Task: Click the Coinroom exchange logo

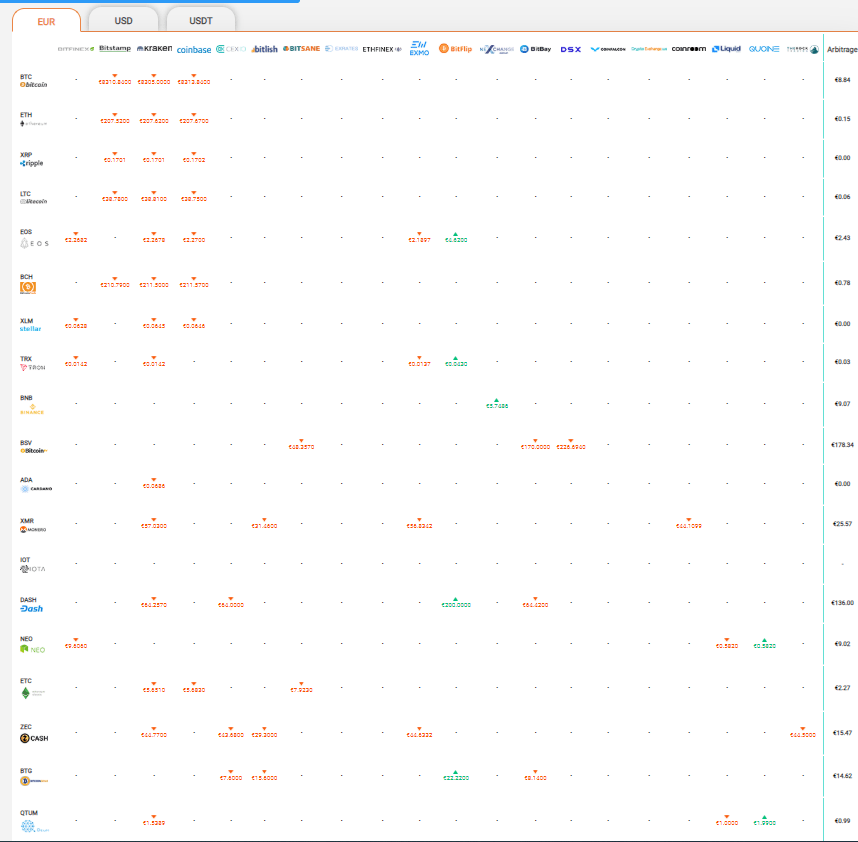Action: click(x=689, y=49)
